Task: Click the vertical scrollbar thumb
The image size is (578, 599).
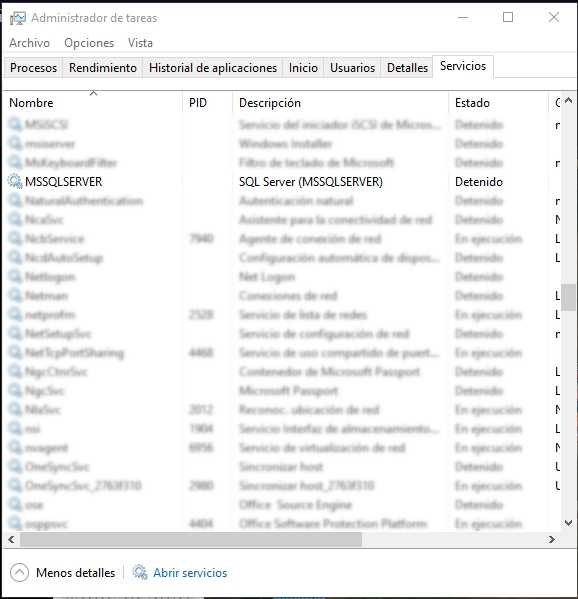Action: pyautogui.click(x=568, y=298)
